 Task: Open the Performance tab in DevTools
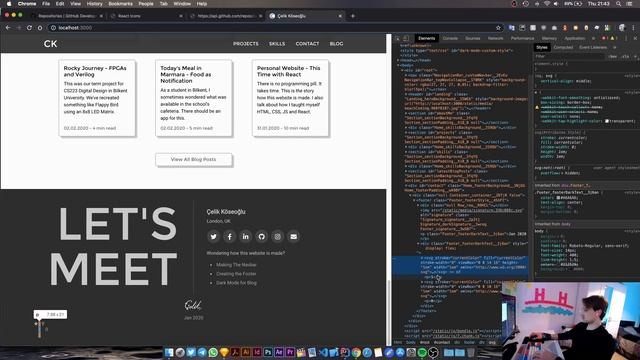522,38
